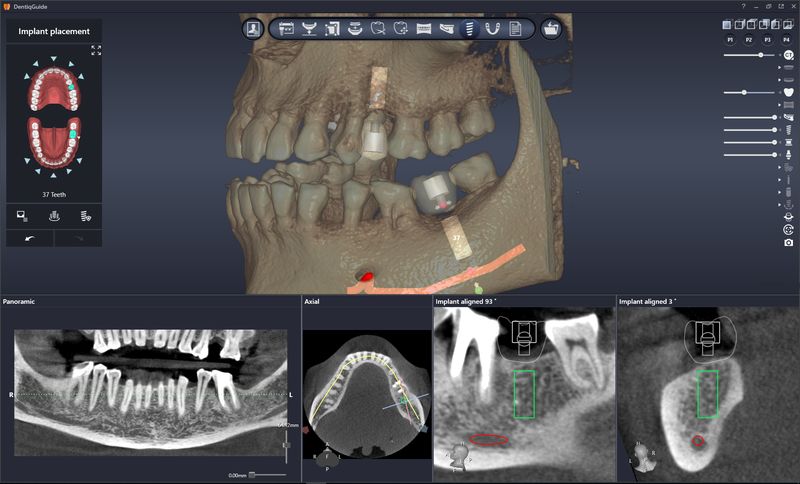Click the implant library button in left panel
Viewport: 800px width, 484px height.
tap(55, 214)
